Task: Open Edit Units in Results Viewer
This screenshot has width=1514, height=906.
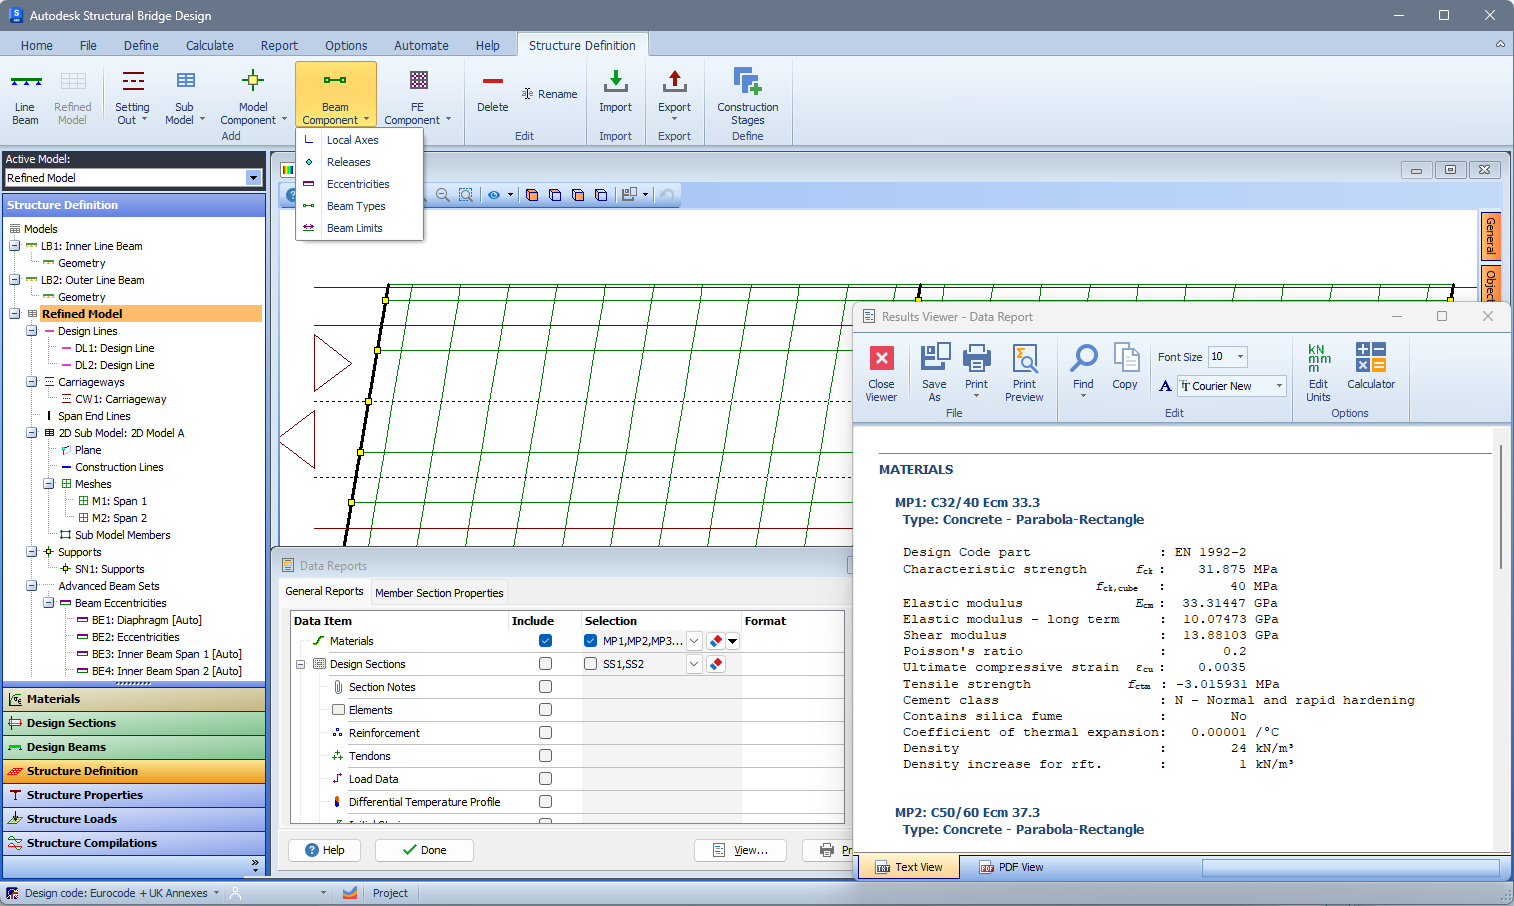Action: tap(1319, 372)
